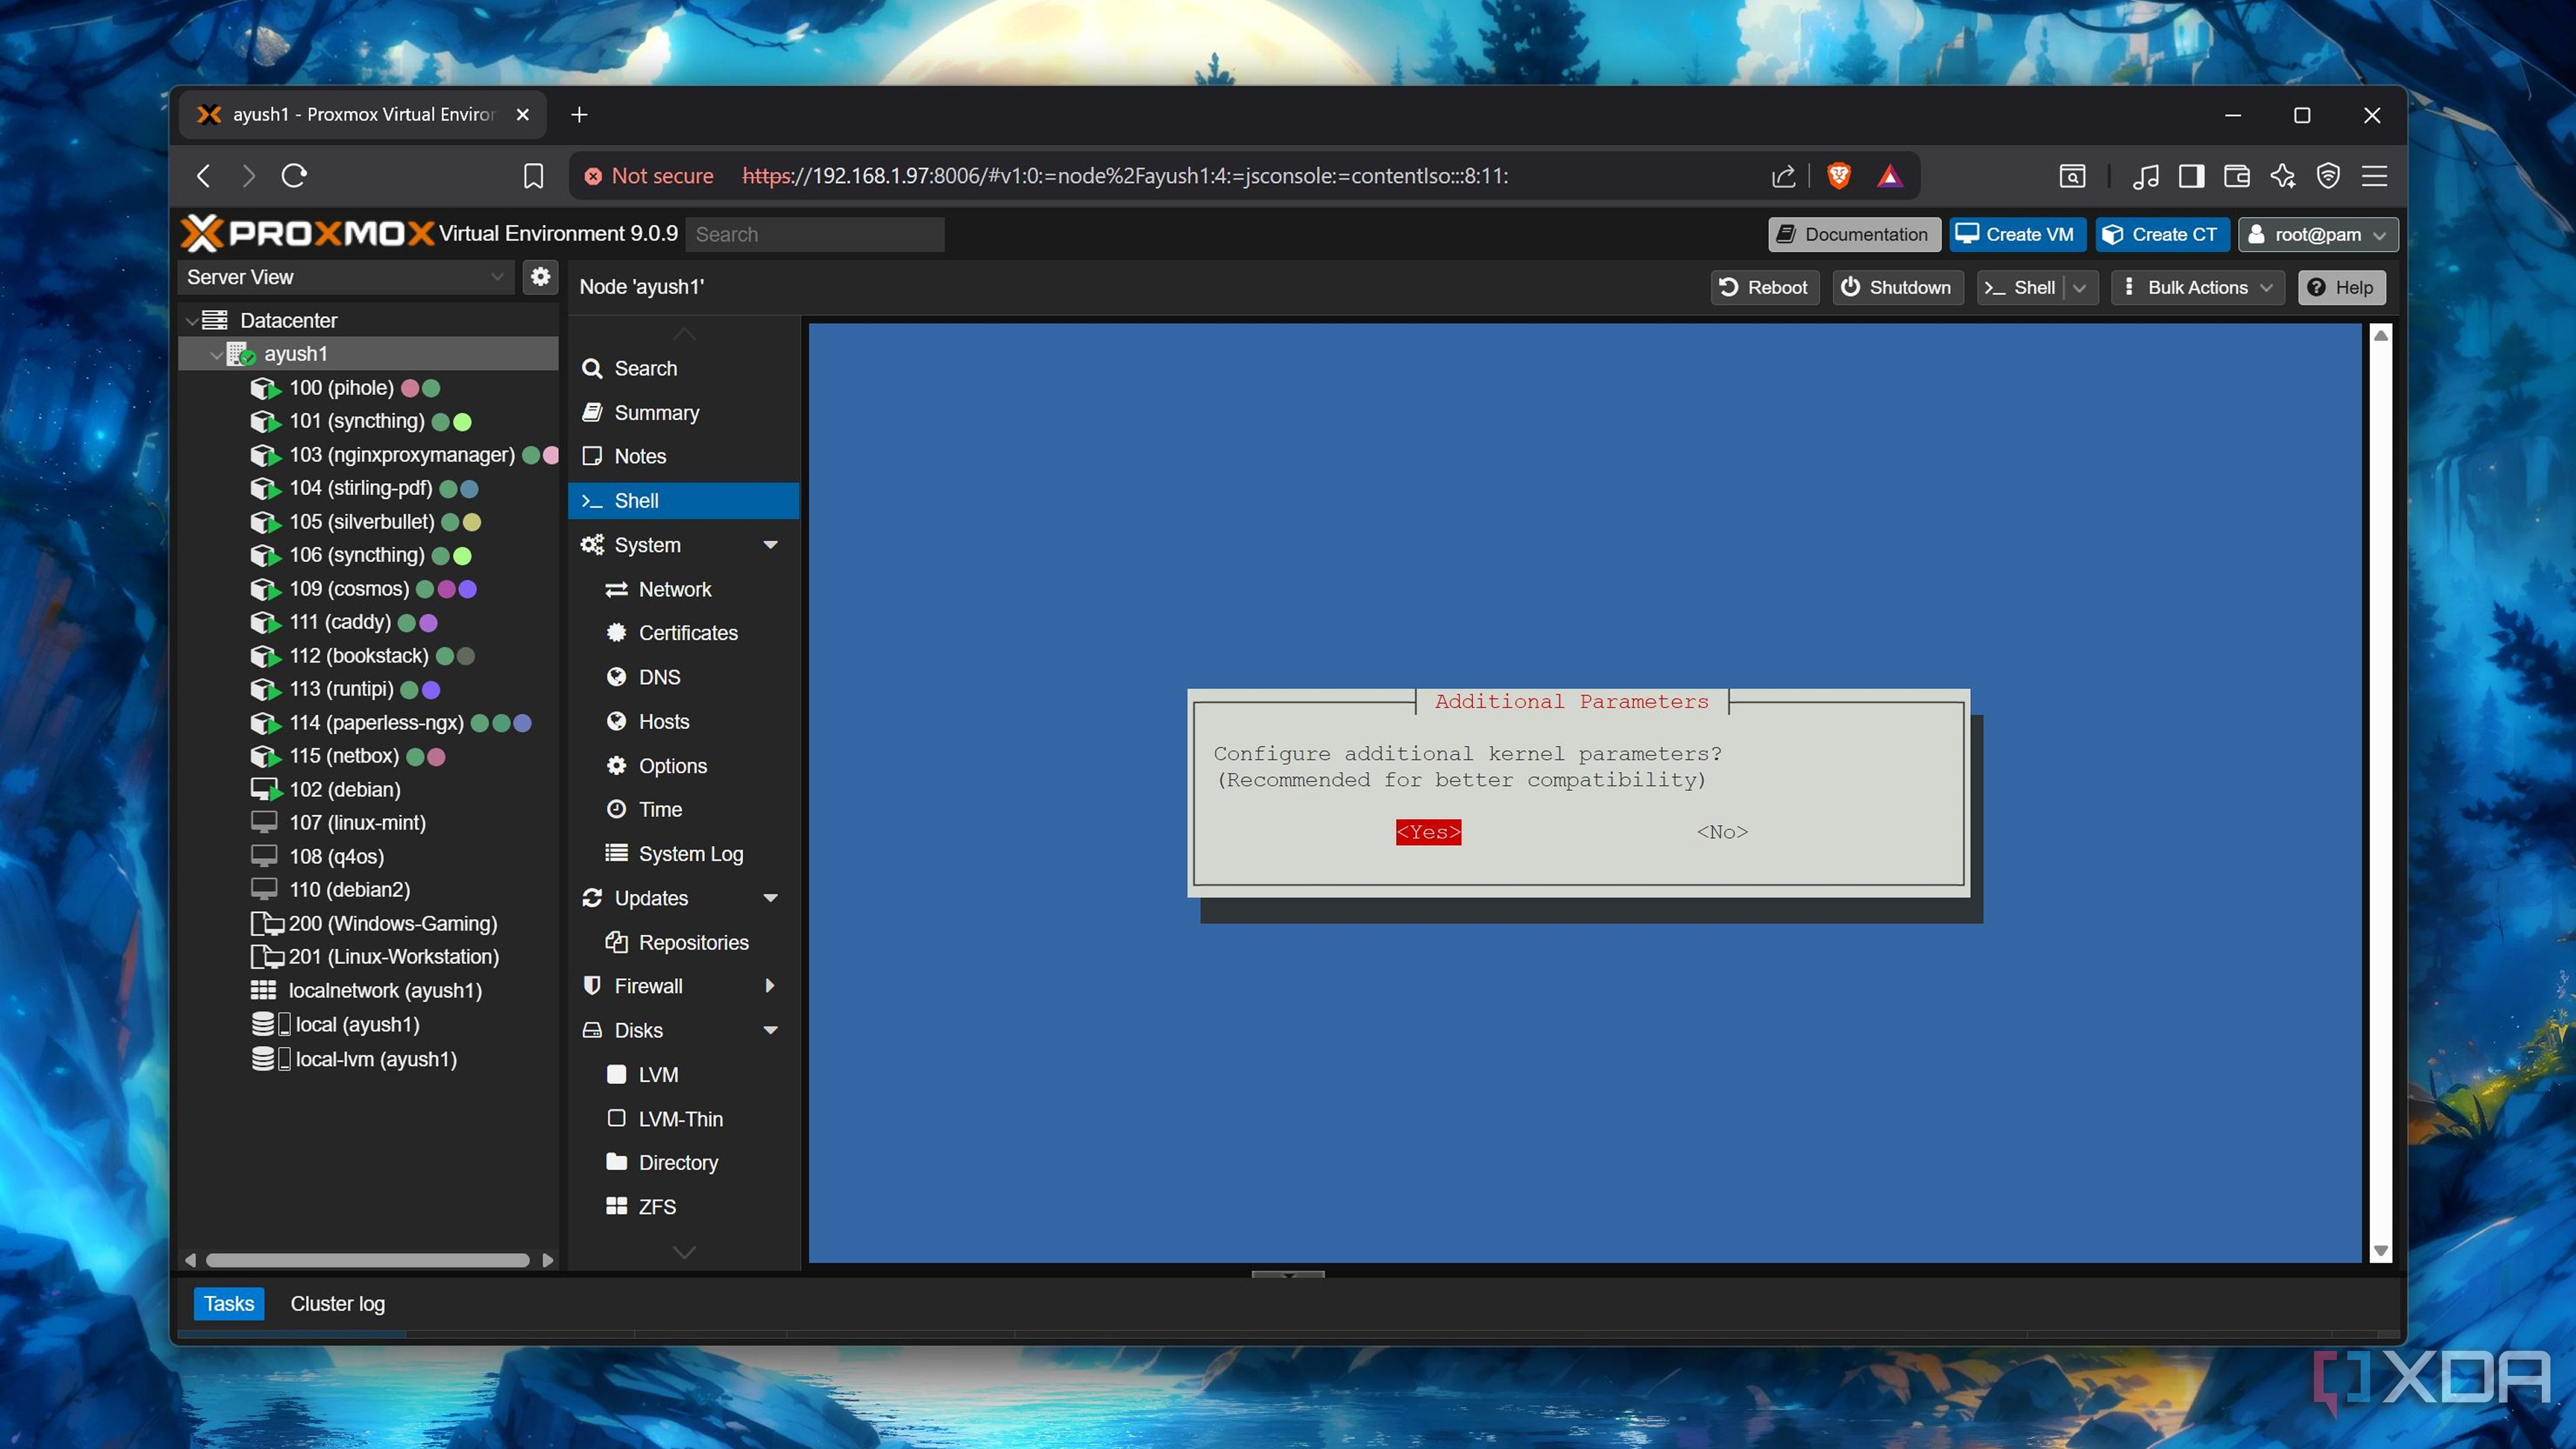2576x1449 pixels.
Task: Click the browser reload icon
Action: (x=294, y=176)
